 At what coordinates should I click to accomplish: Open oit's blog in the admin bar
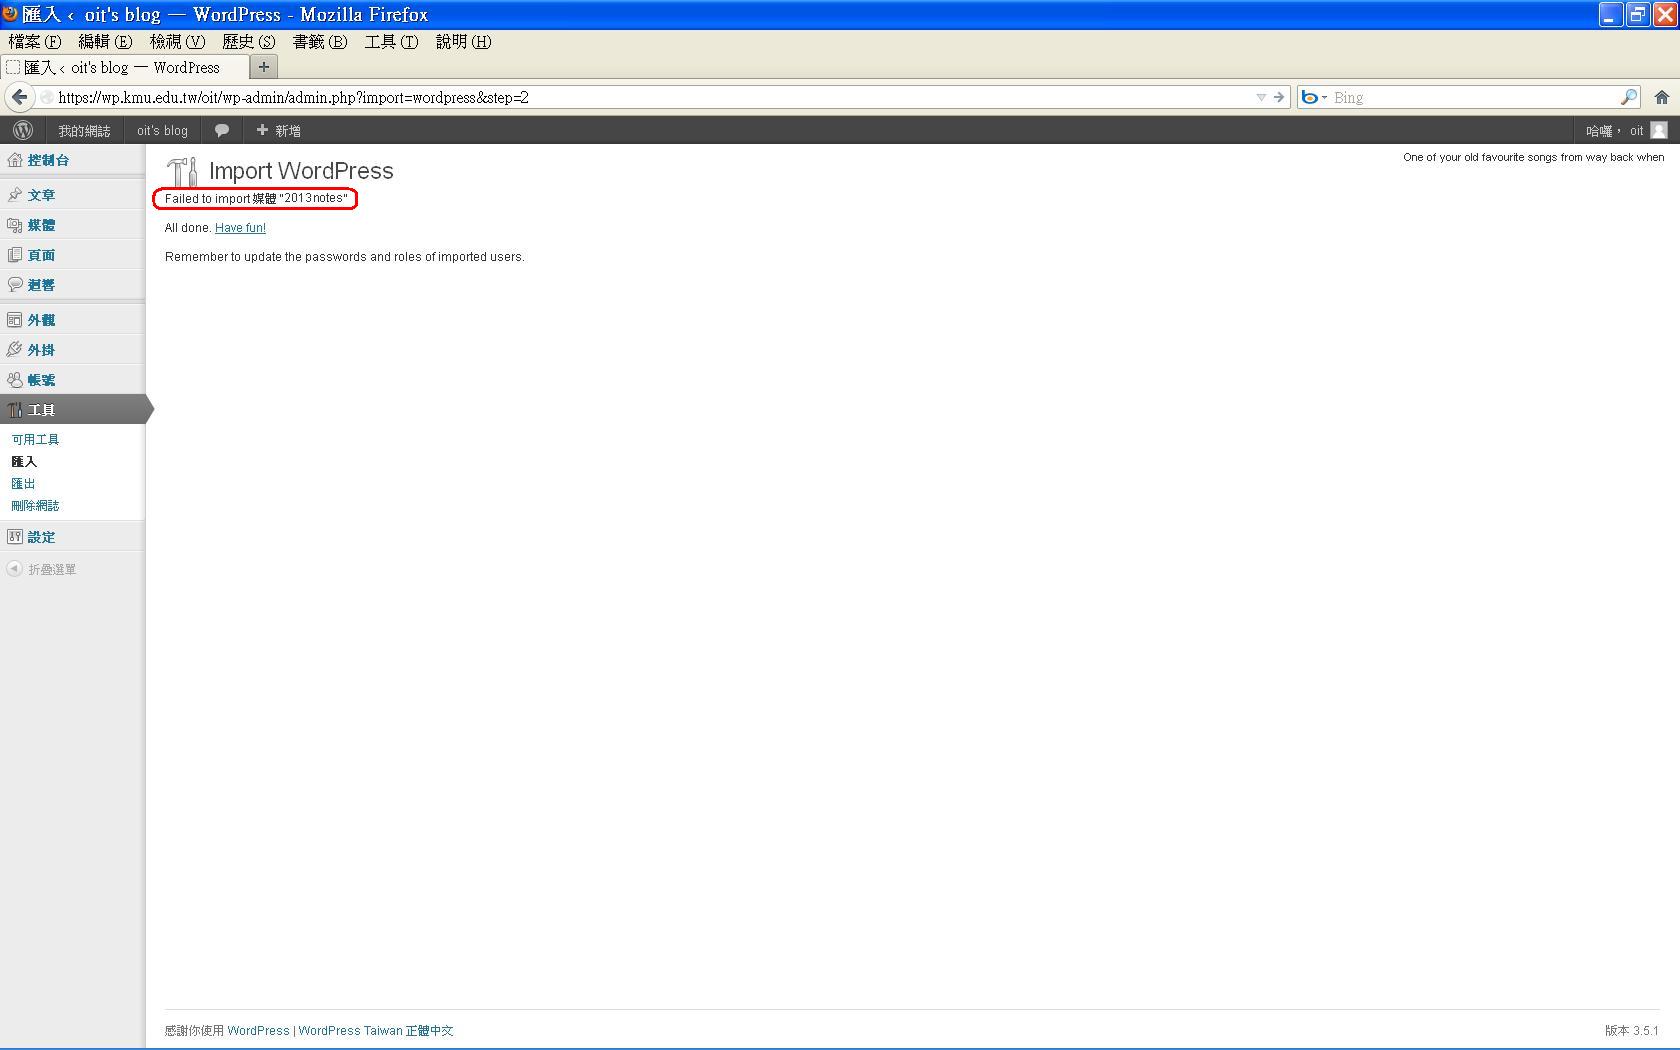tap(162, 130)
